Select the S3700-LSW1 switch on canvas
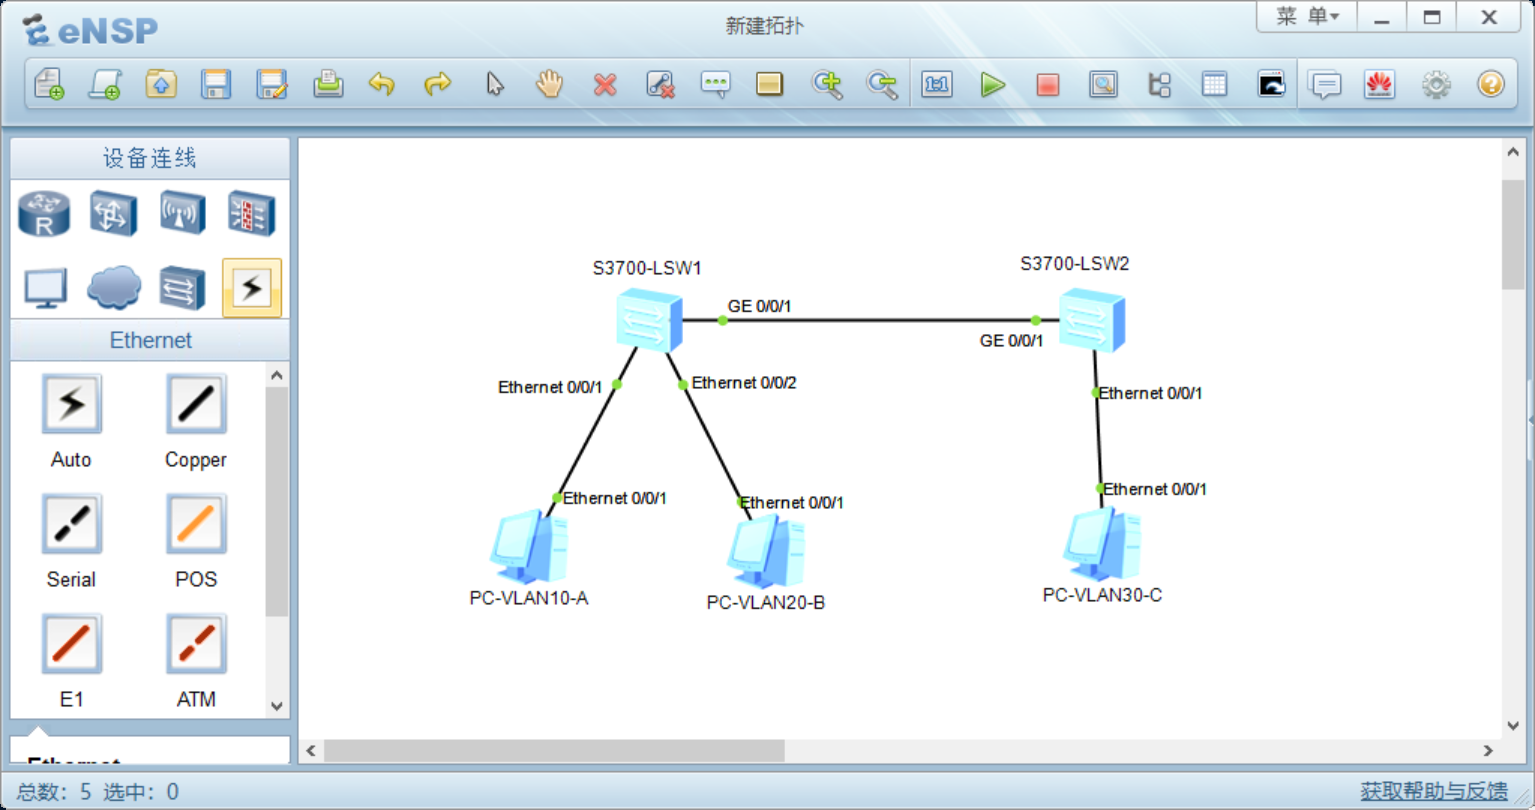 649,320
